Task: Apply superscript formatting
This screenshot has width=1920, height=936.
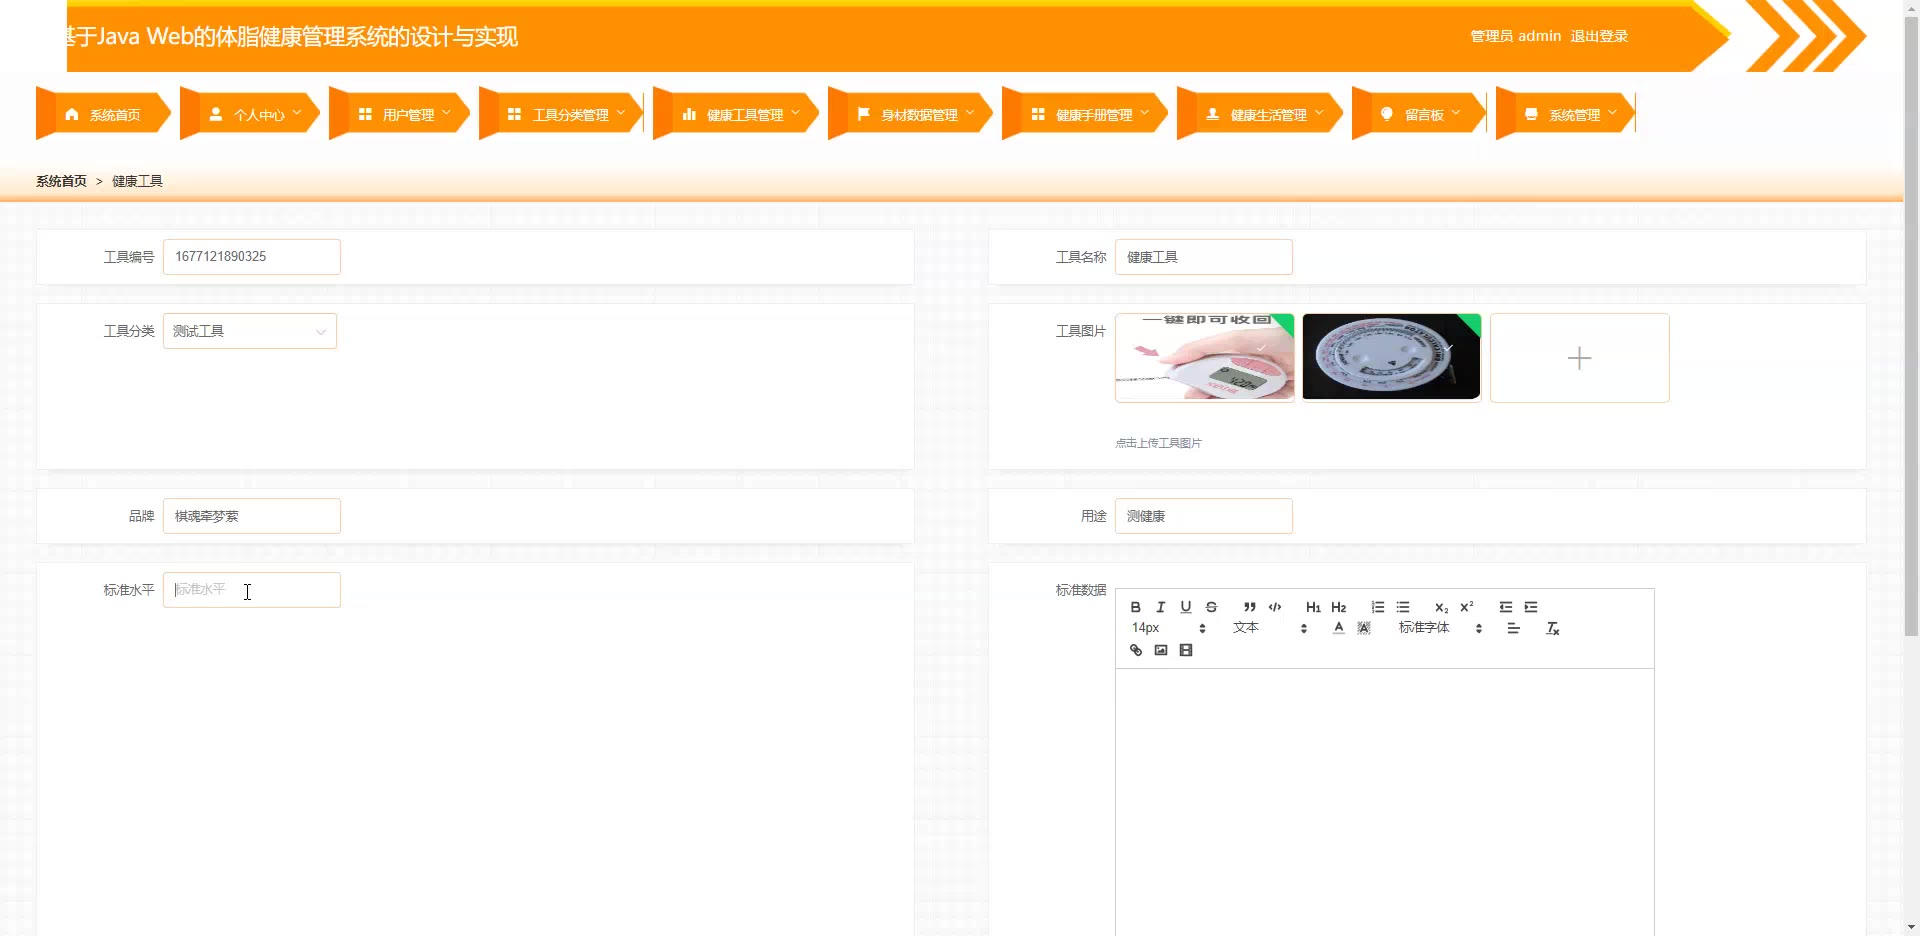Action: click(x=1467, y=607)
